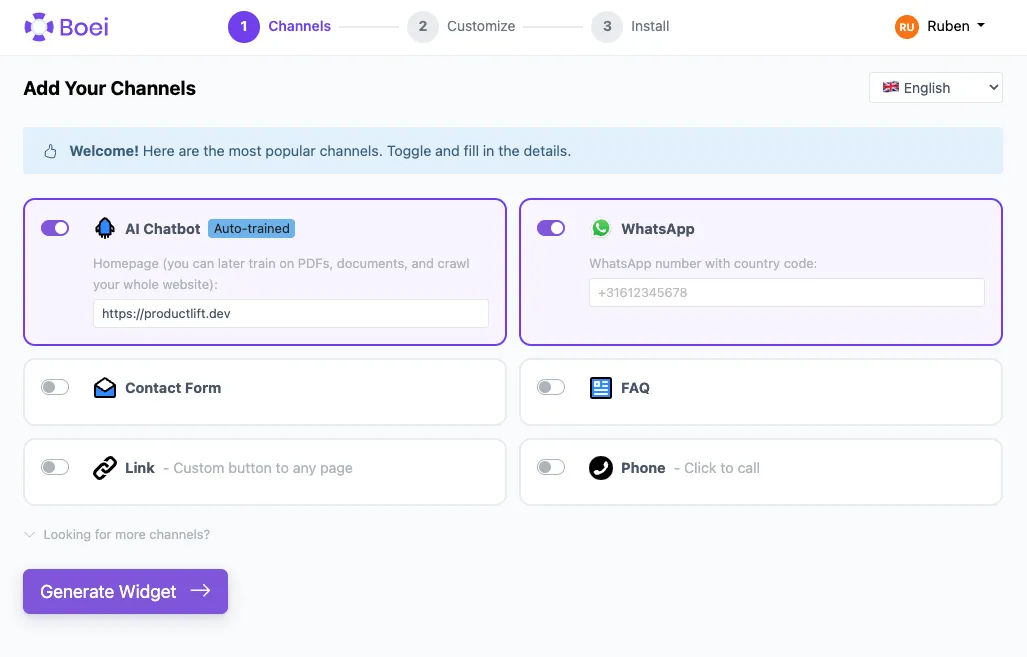
Task: Disable the AI Chatbot toggle
Action: [55, 228]
